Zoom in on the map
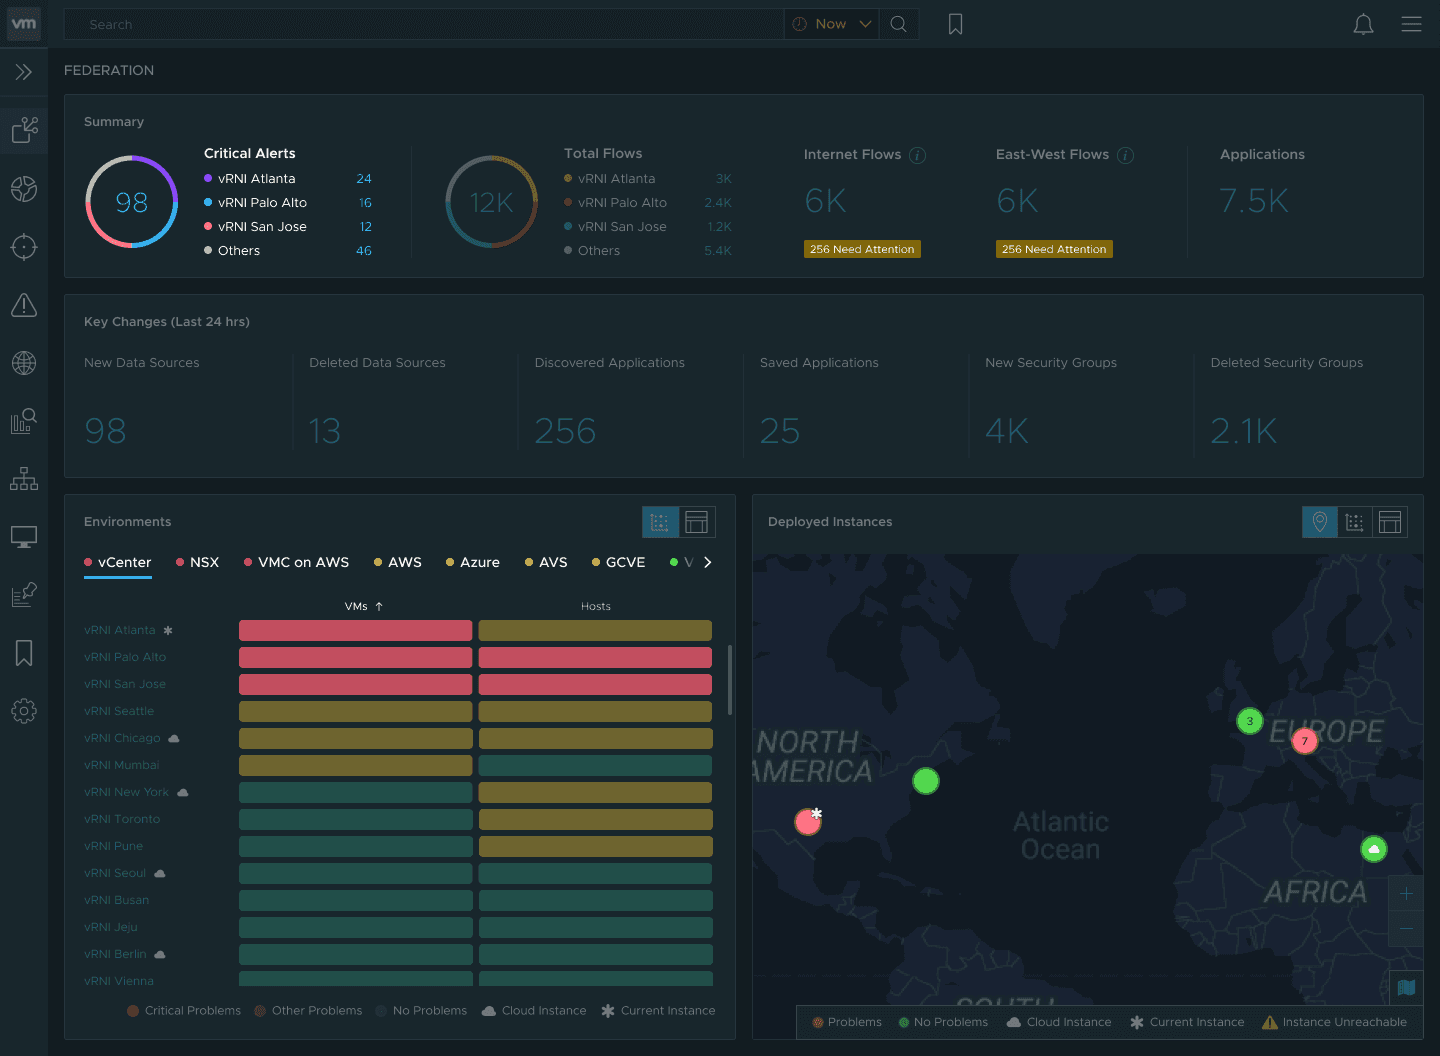The width and height of the screenshot is (1440, 1056). pyautogui.click(x=1406, y=893)
